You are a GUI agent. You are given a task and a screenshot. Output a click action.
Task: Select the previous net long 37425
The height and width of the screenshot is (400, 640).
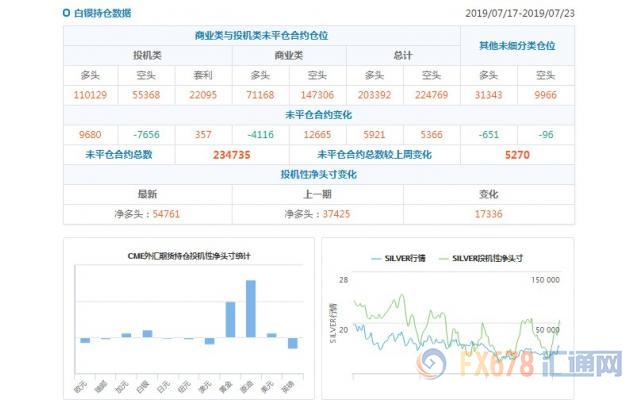point(336,214)
